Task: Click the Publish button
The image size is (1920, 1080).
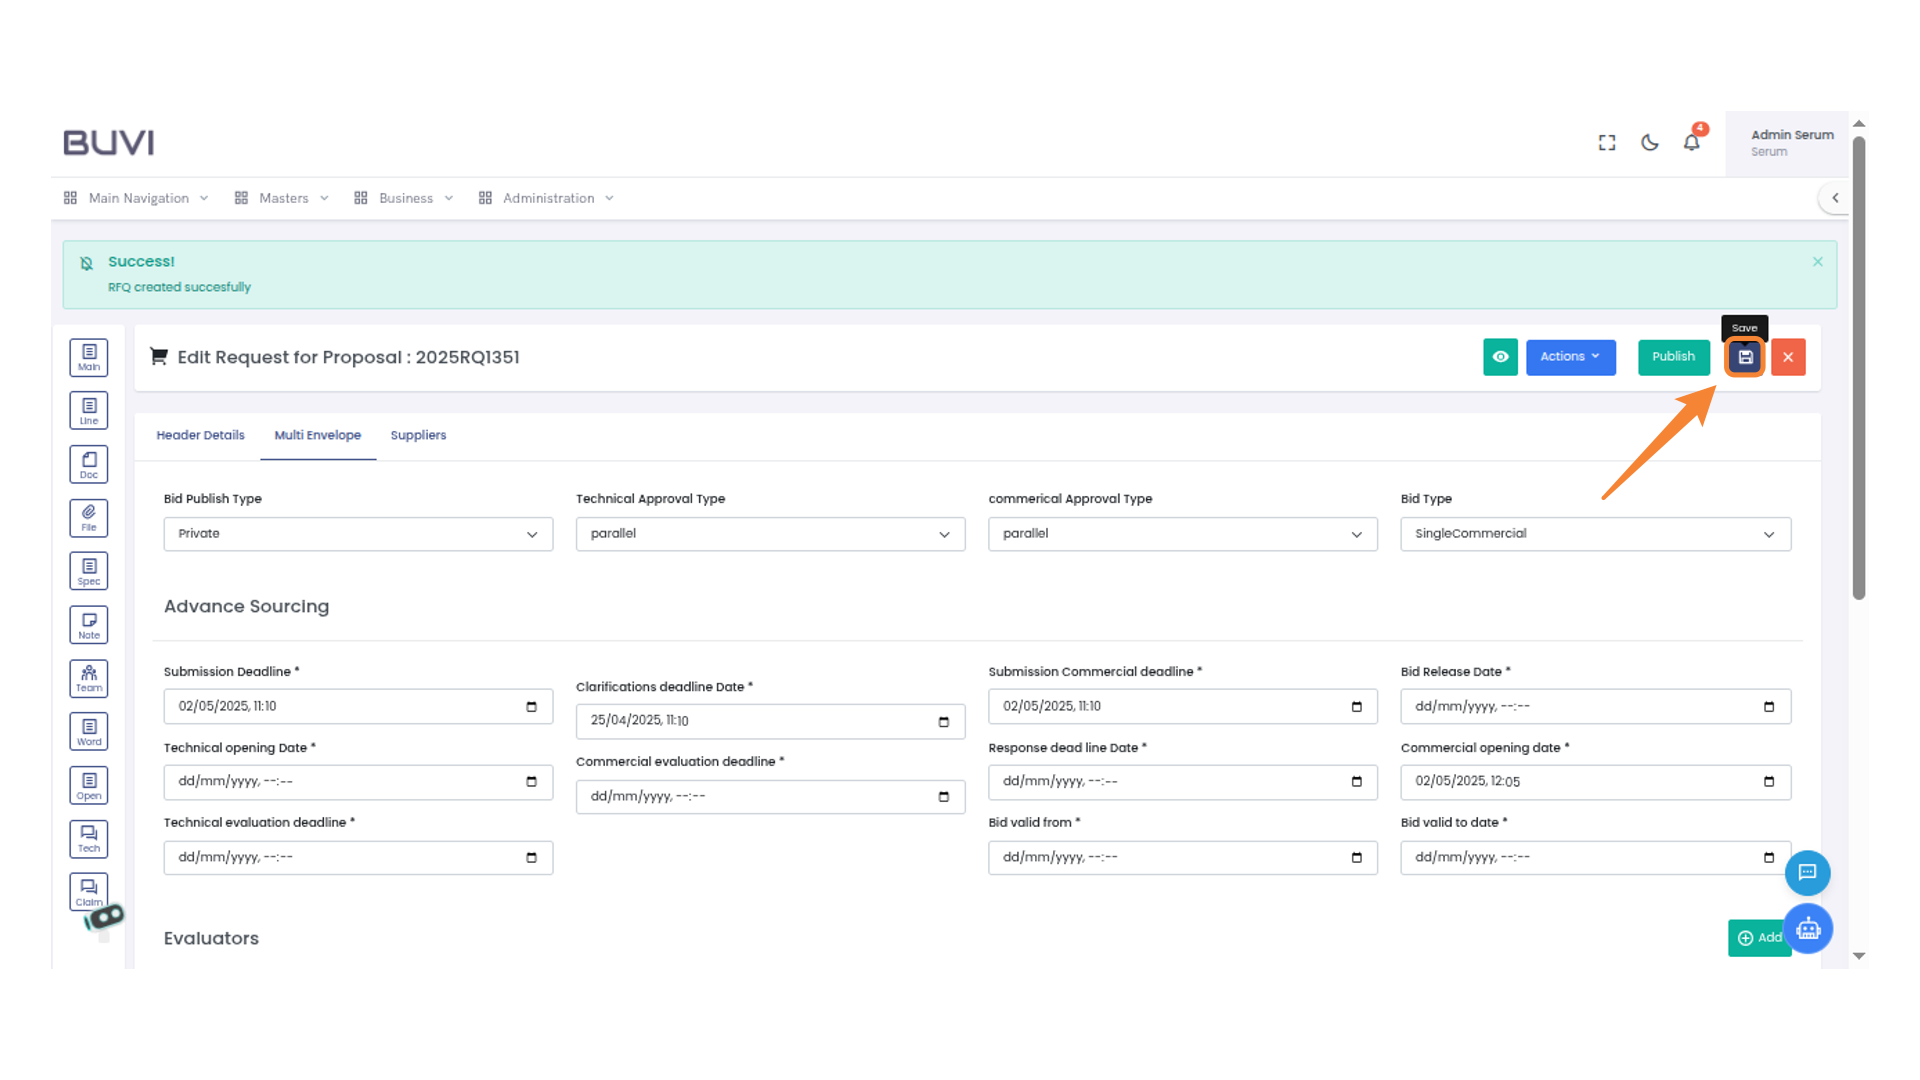Action: 1673,357
